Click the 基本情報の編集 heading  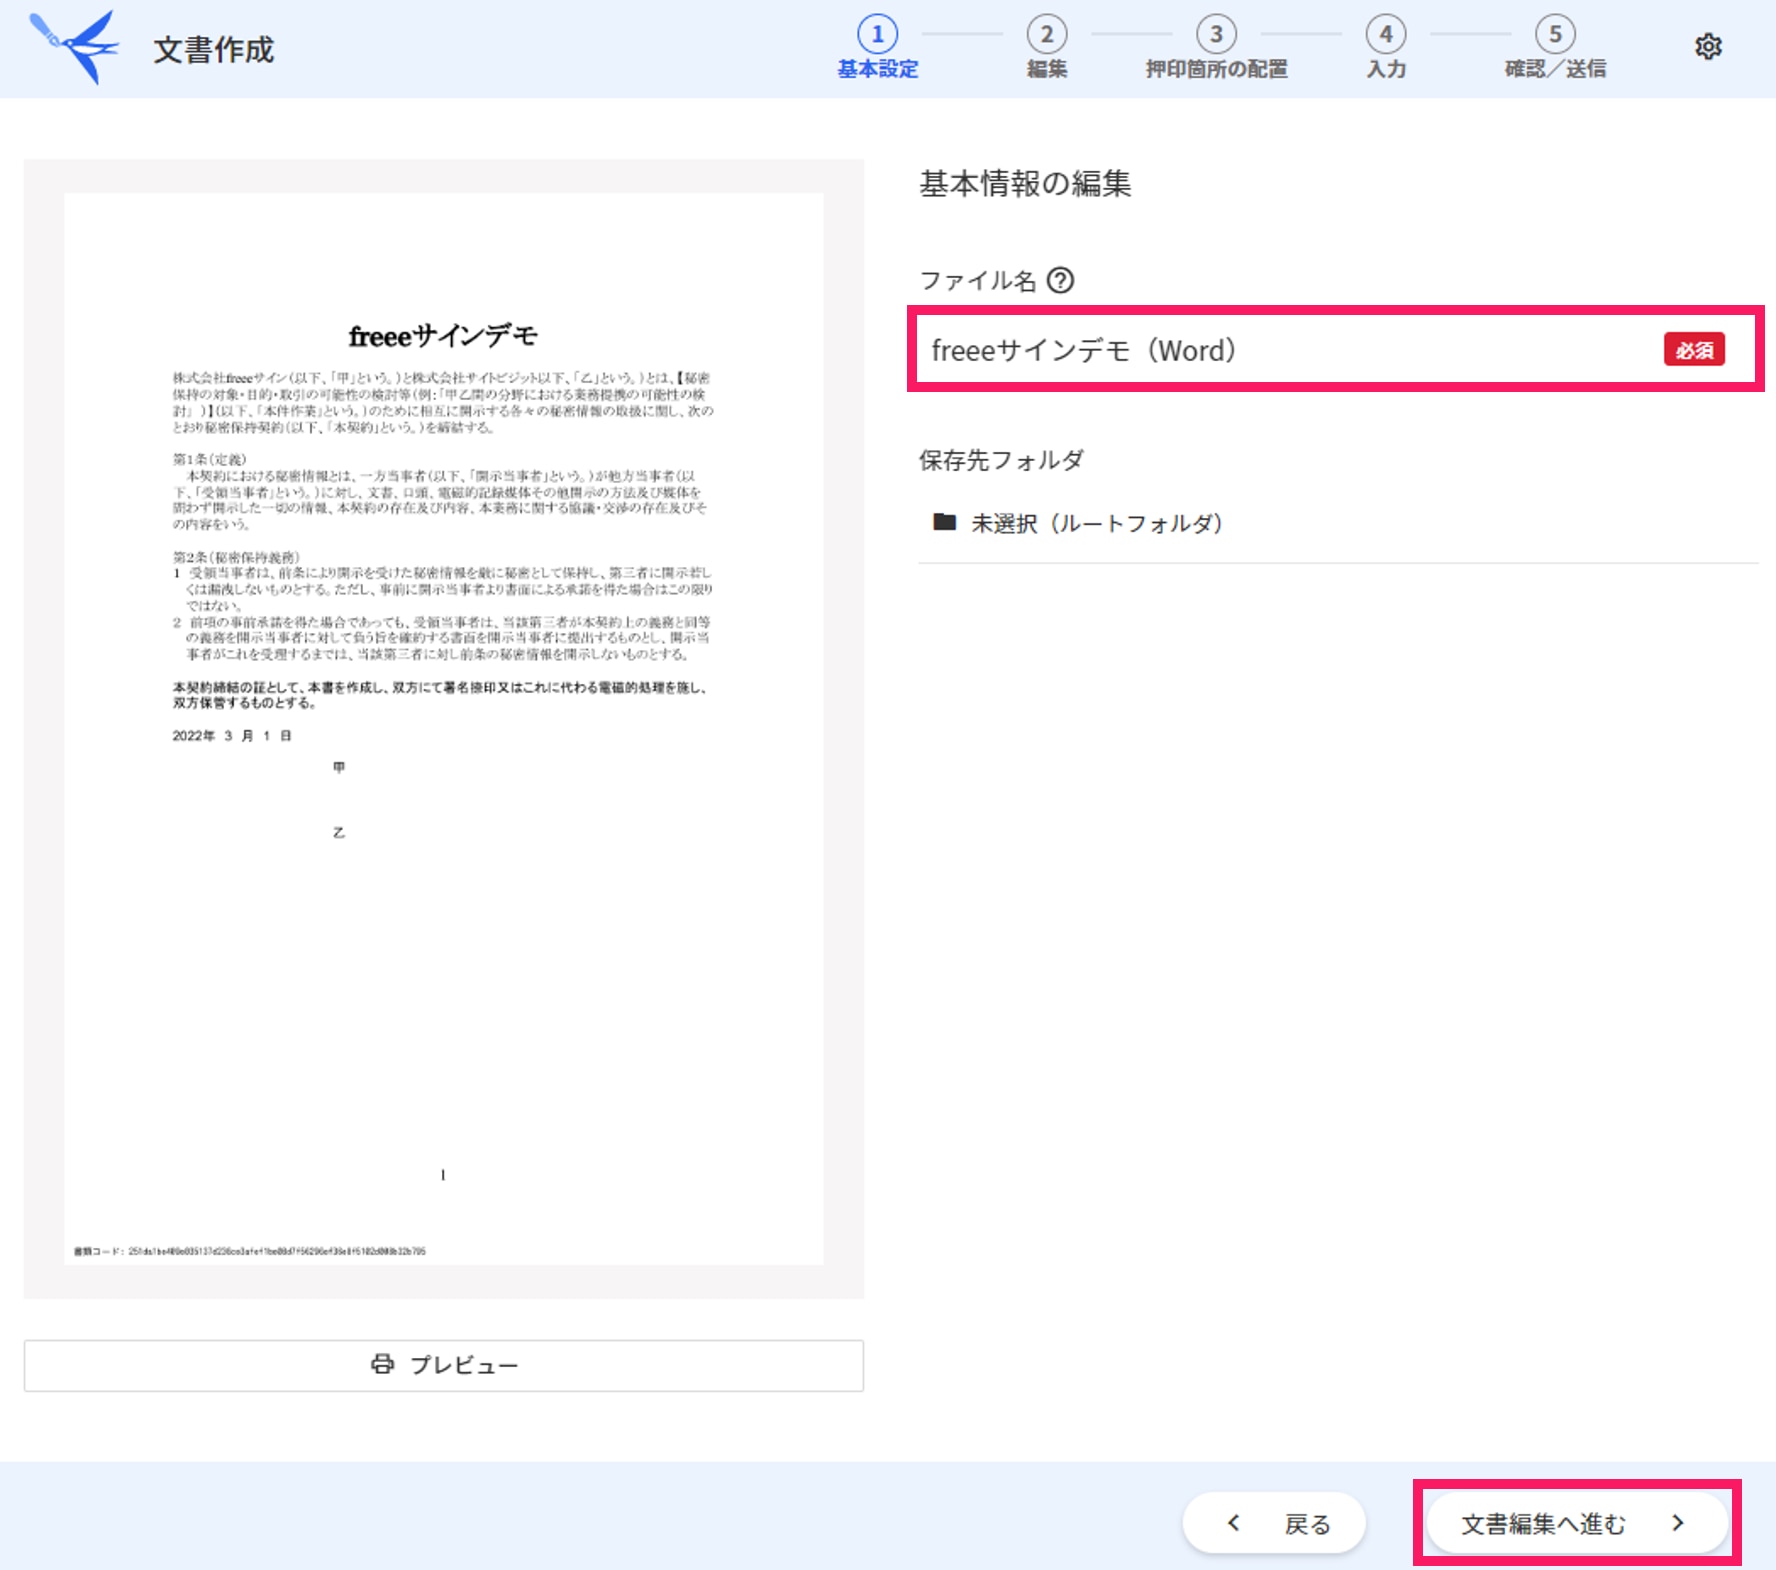point(1025,184)
